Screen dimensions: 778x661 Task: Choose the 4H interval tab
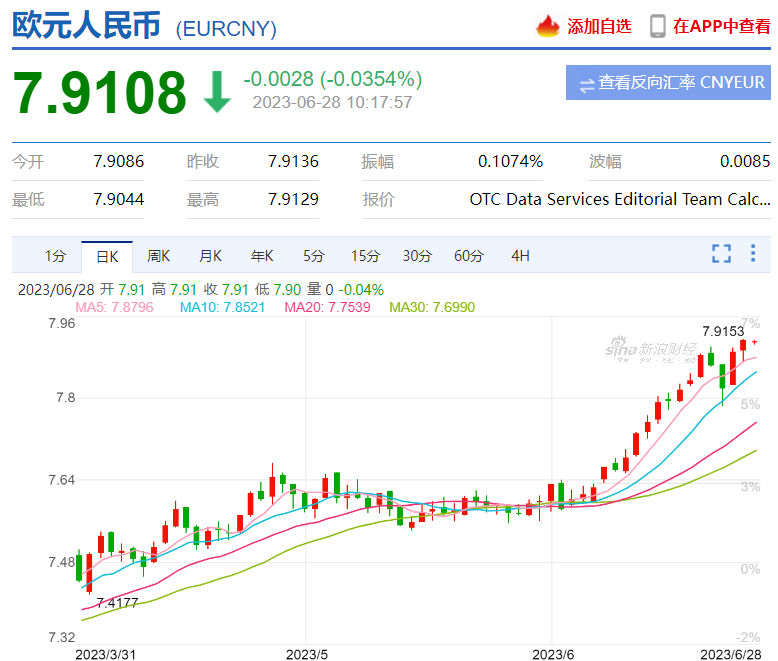click(x=520, y=256)
